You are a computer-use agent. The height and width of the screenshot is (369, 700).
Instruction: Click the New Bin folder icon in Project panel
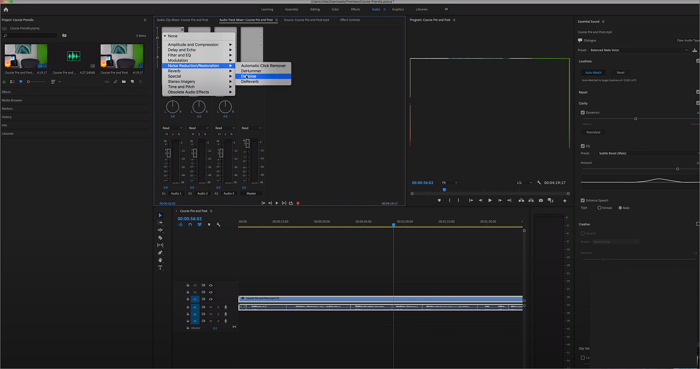(124, 82)
